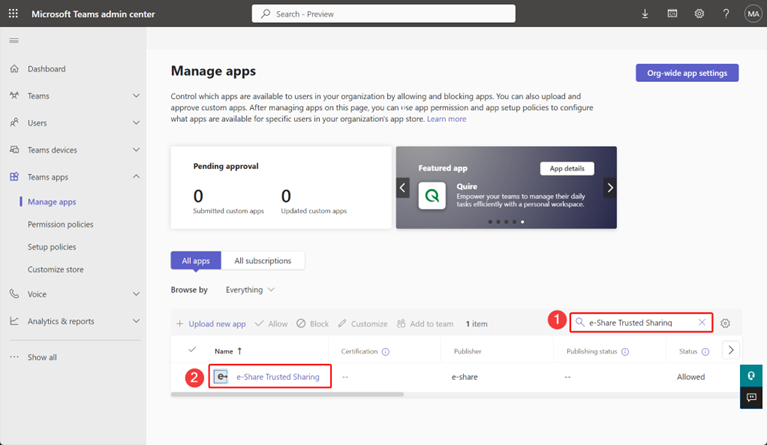
Task: Click the Voice phone icon
Action: 14,294
